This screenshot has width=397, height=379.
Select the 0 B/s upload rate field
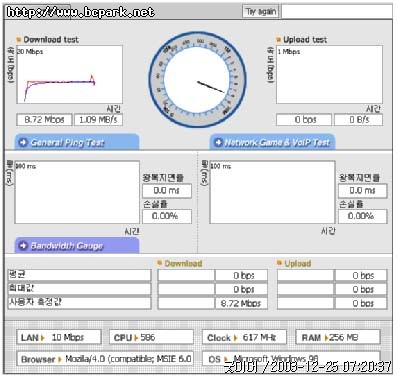(358, 120)
